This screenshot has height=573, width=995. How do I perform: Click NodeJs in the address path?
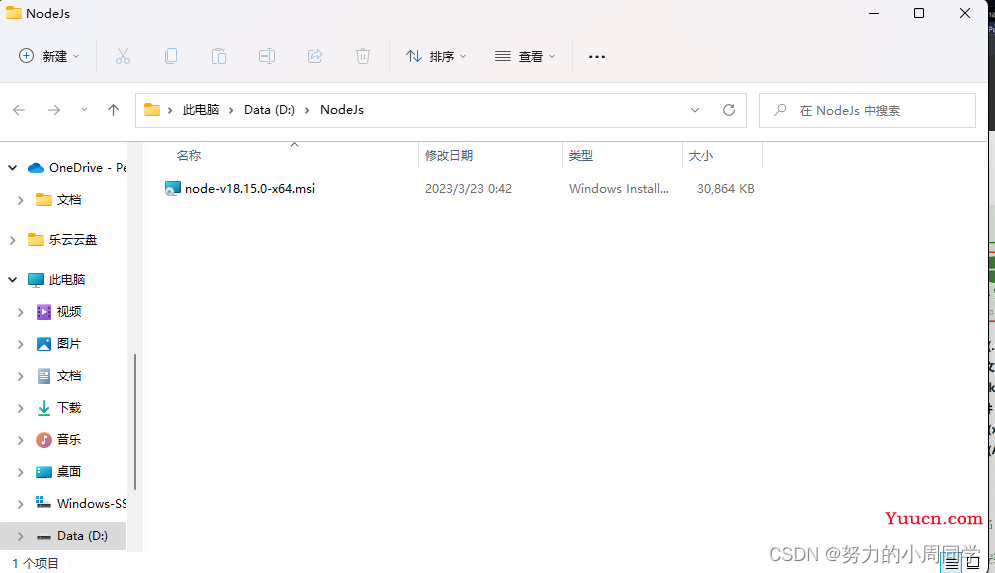click(341, 110)
